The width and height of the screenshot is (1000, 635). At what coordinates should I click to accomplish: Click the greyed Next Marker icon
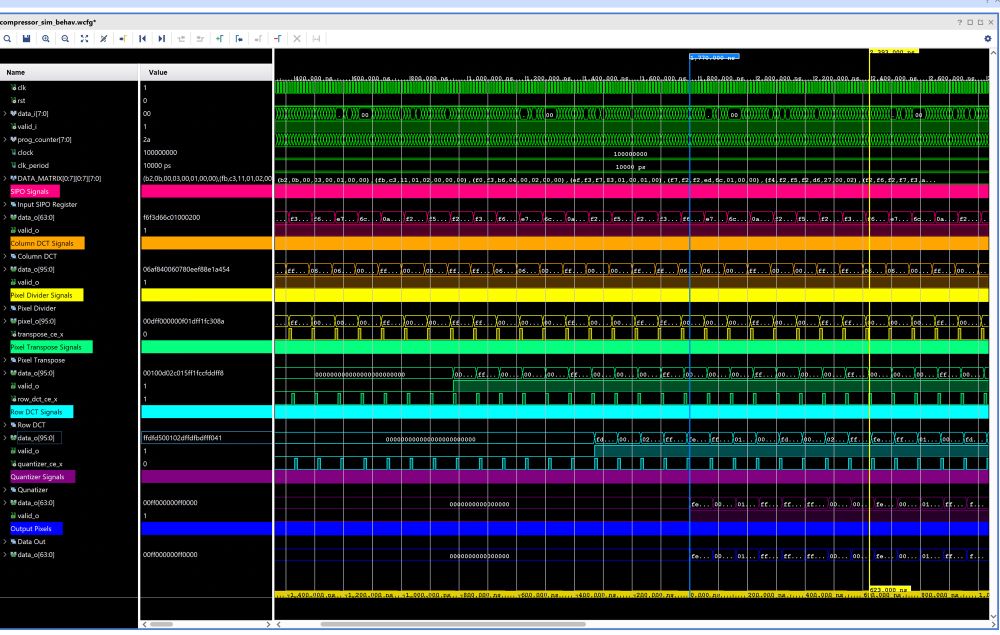tap(258, 39)
